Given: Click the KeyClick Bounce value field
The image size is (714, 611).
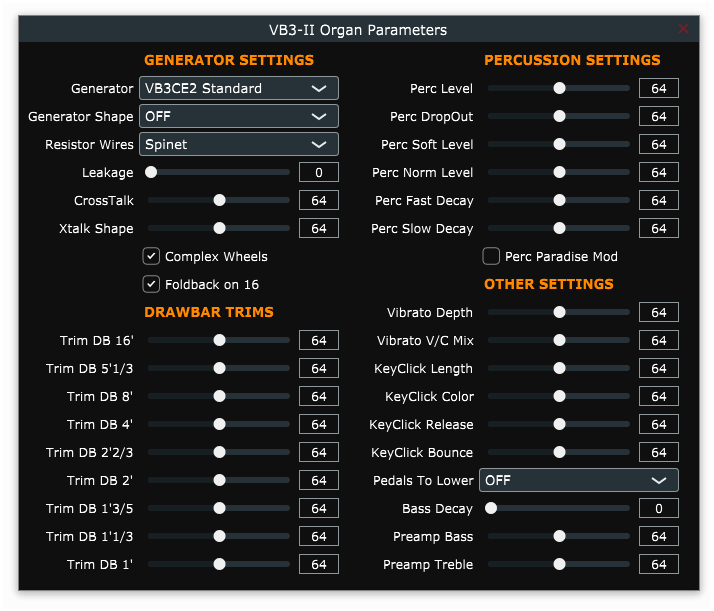Looking at the screenshot, I should click(659, 453).
